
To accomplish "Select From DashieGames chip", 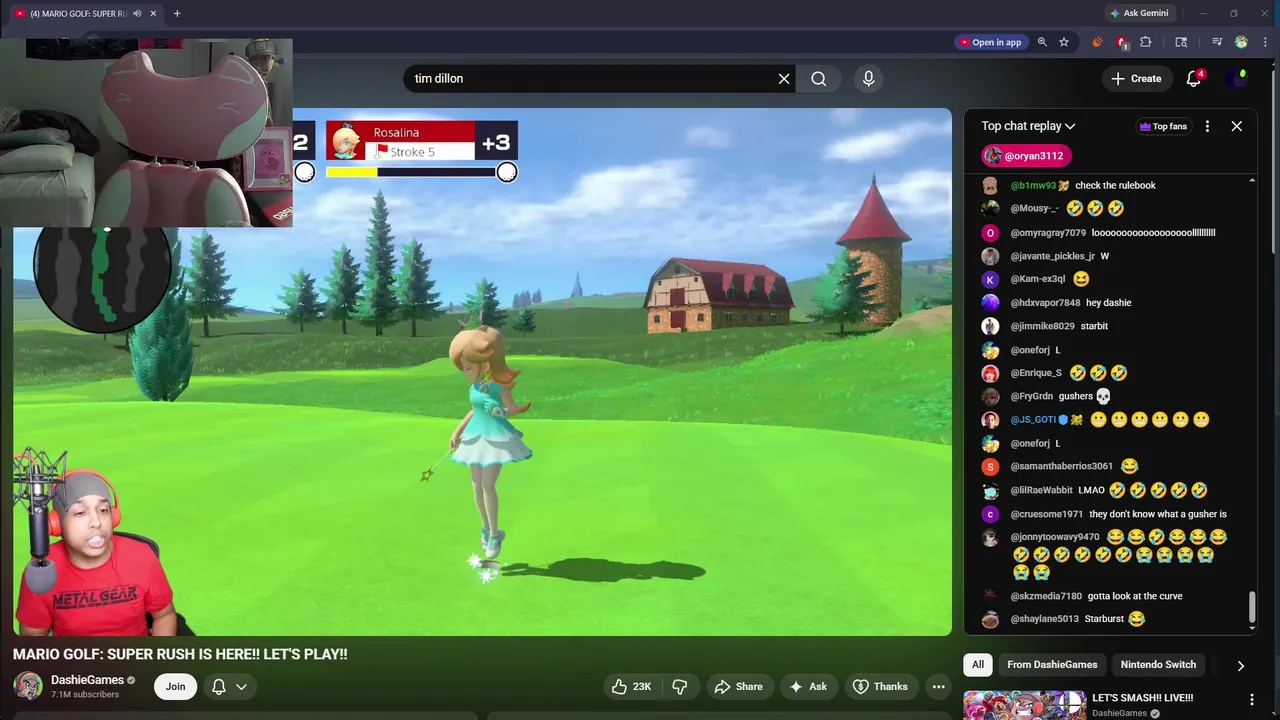I will 1052,665.
